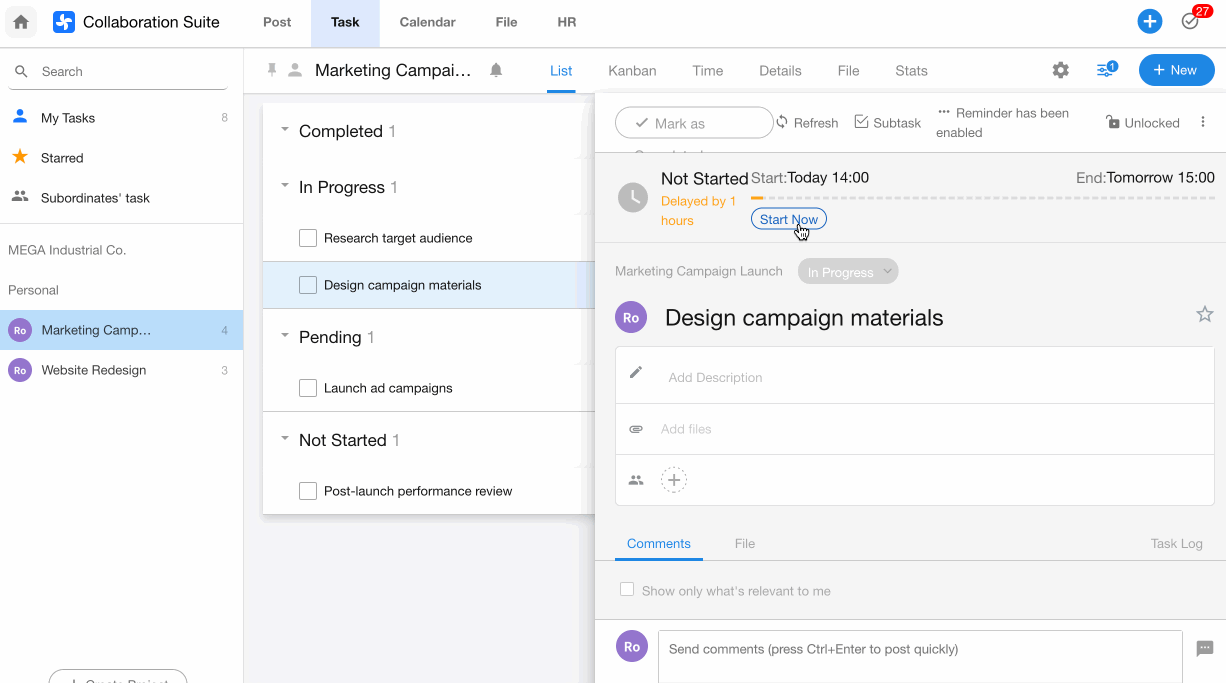This screenshot has width=1226, height=683.
Task: Click the blue New button
Action: pyautogui.click(x=1176, y=70)
